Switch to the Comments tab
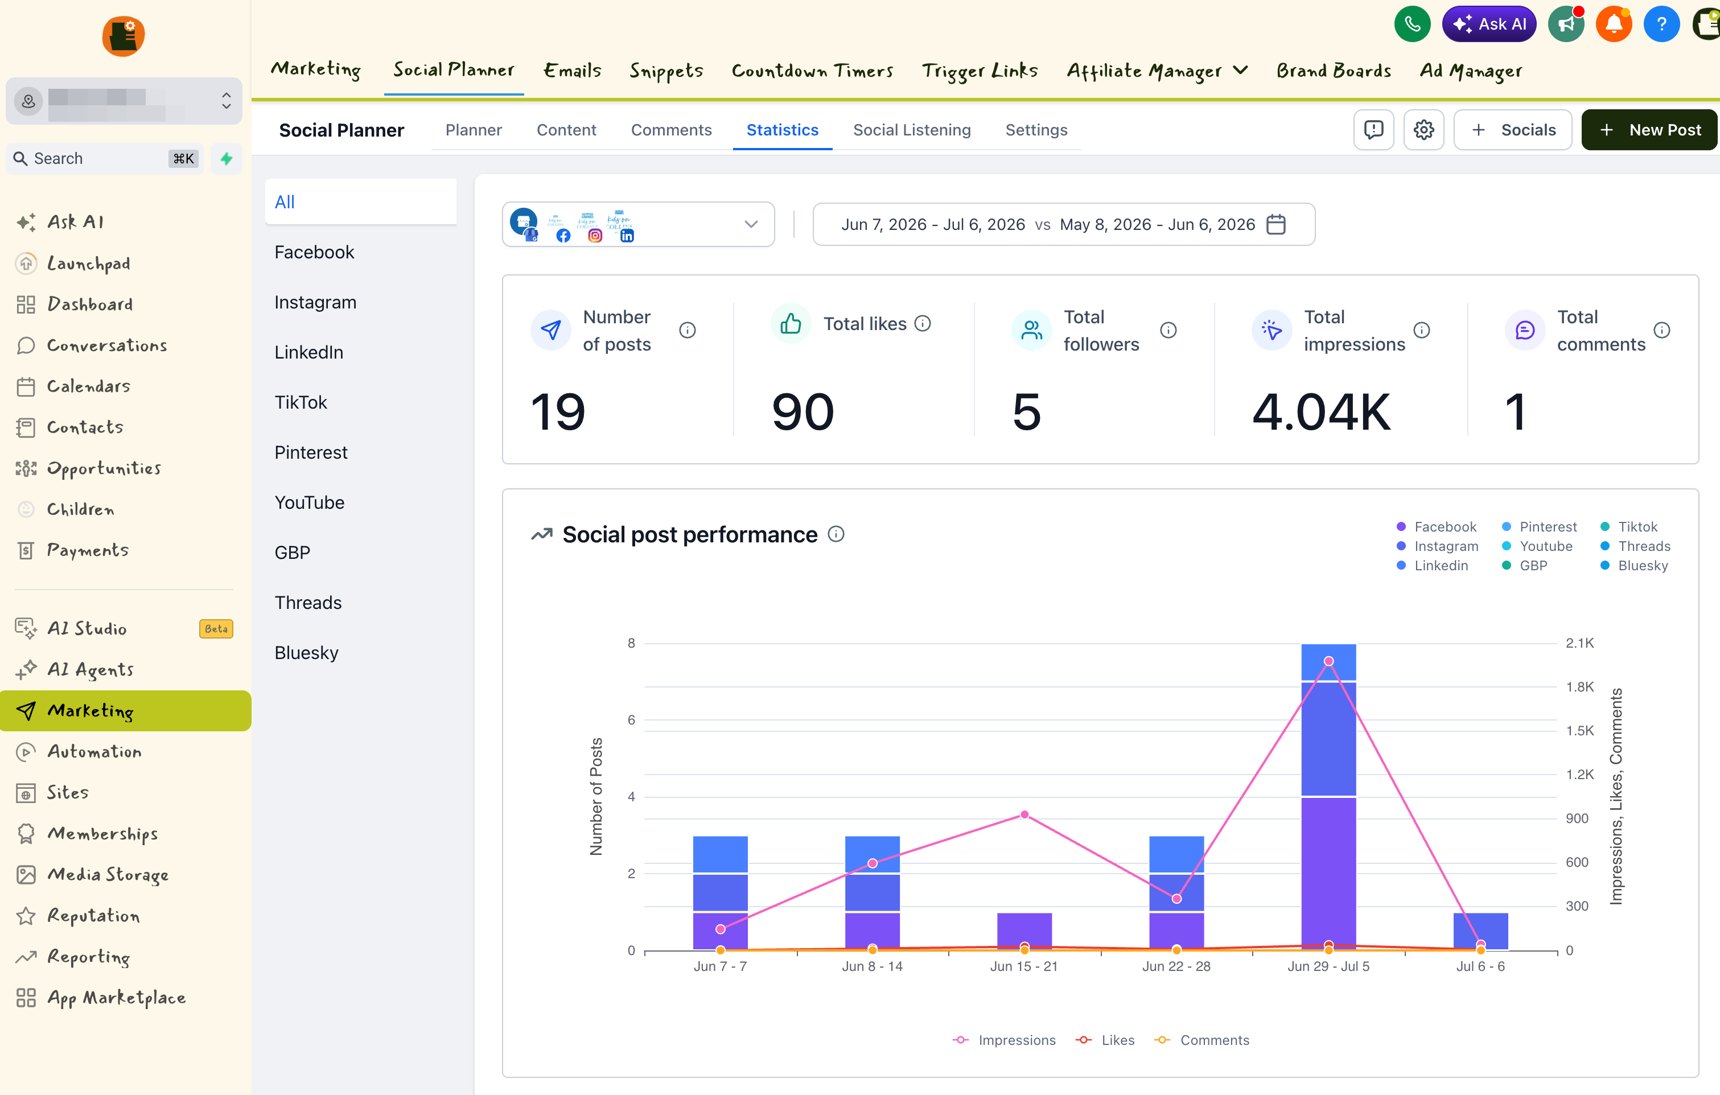The width and height of the screenshot is (1720, 1095). click(671, 130)
